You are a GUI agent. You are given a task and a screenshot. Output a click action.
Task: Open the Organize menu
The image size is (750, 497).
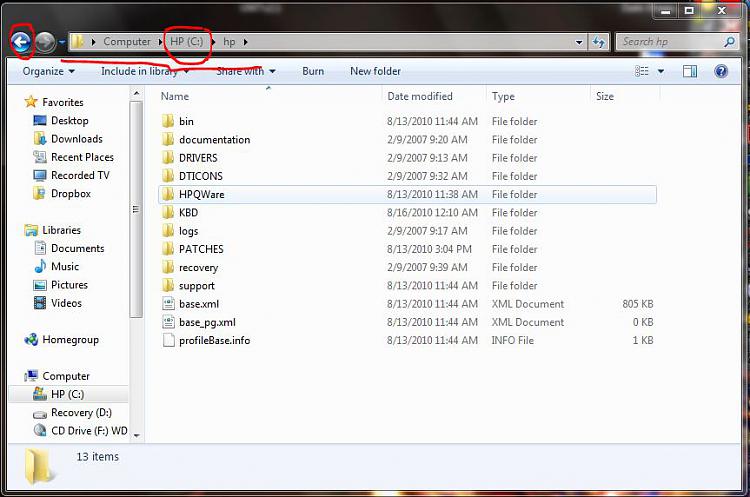click(x=48, y=71)
